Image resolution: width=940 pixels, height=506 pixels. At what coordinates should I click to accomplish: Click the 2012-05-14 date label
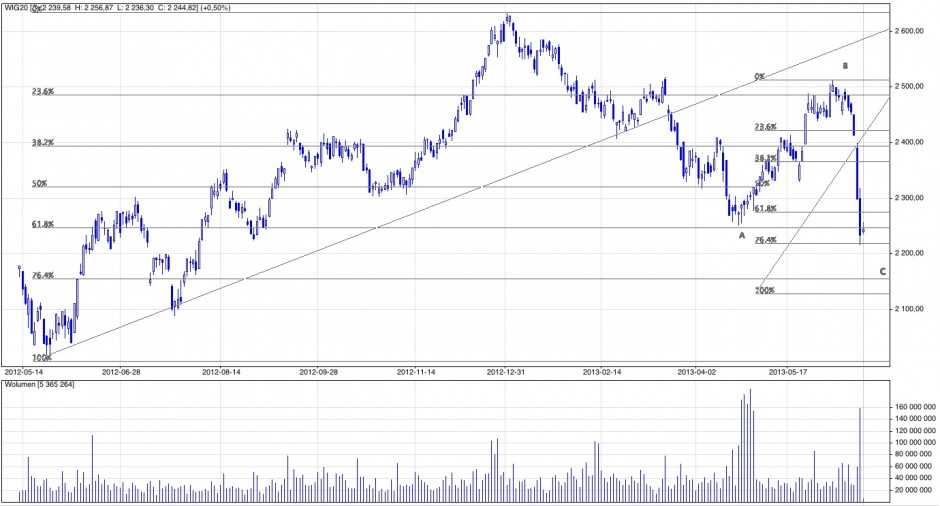pyautogui.click(x=25, y=371)
